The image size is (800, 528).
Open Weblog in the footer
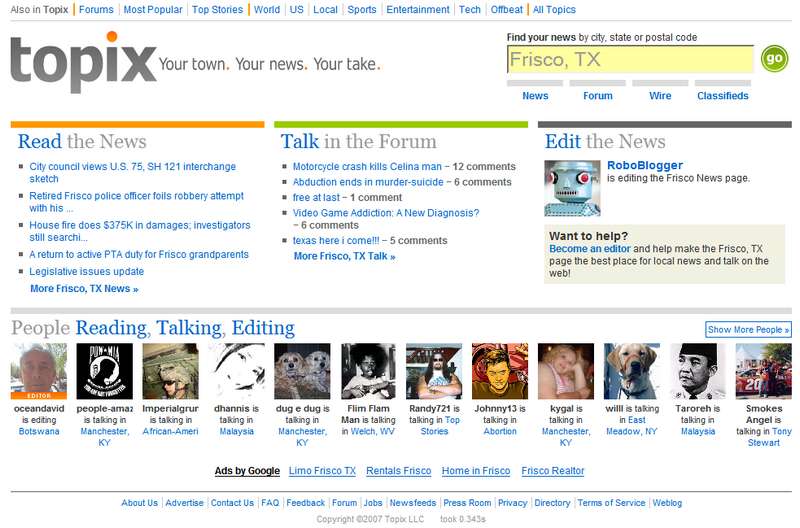point(667,502)
